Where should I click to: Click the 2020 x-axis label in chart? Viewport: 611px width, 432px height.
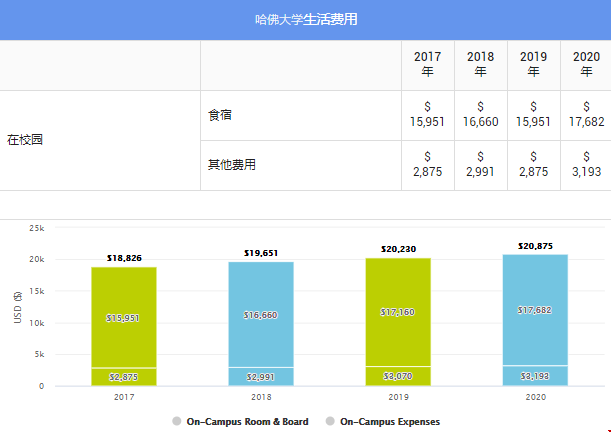[536, 397]
